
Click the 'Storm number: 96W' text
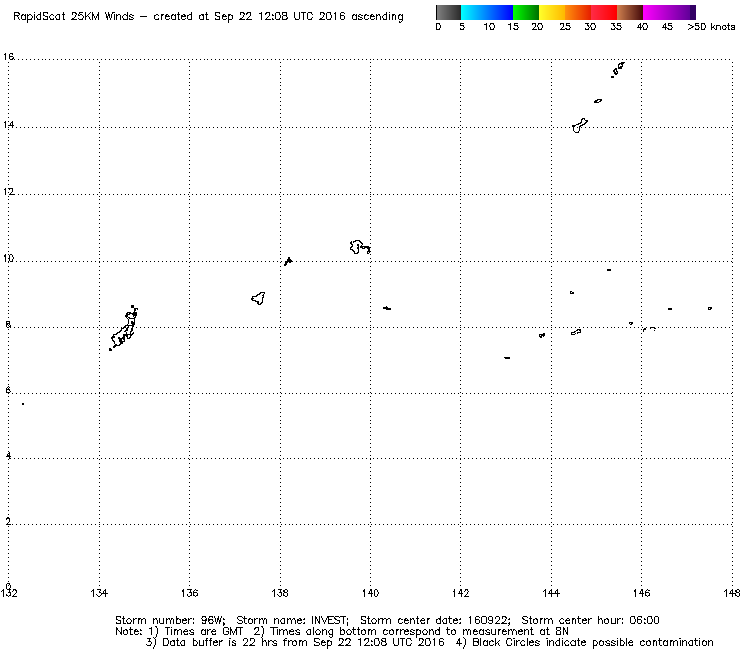(170, 620)
